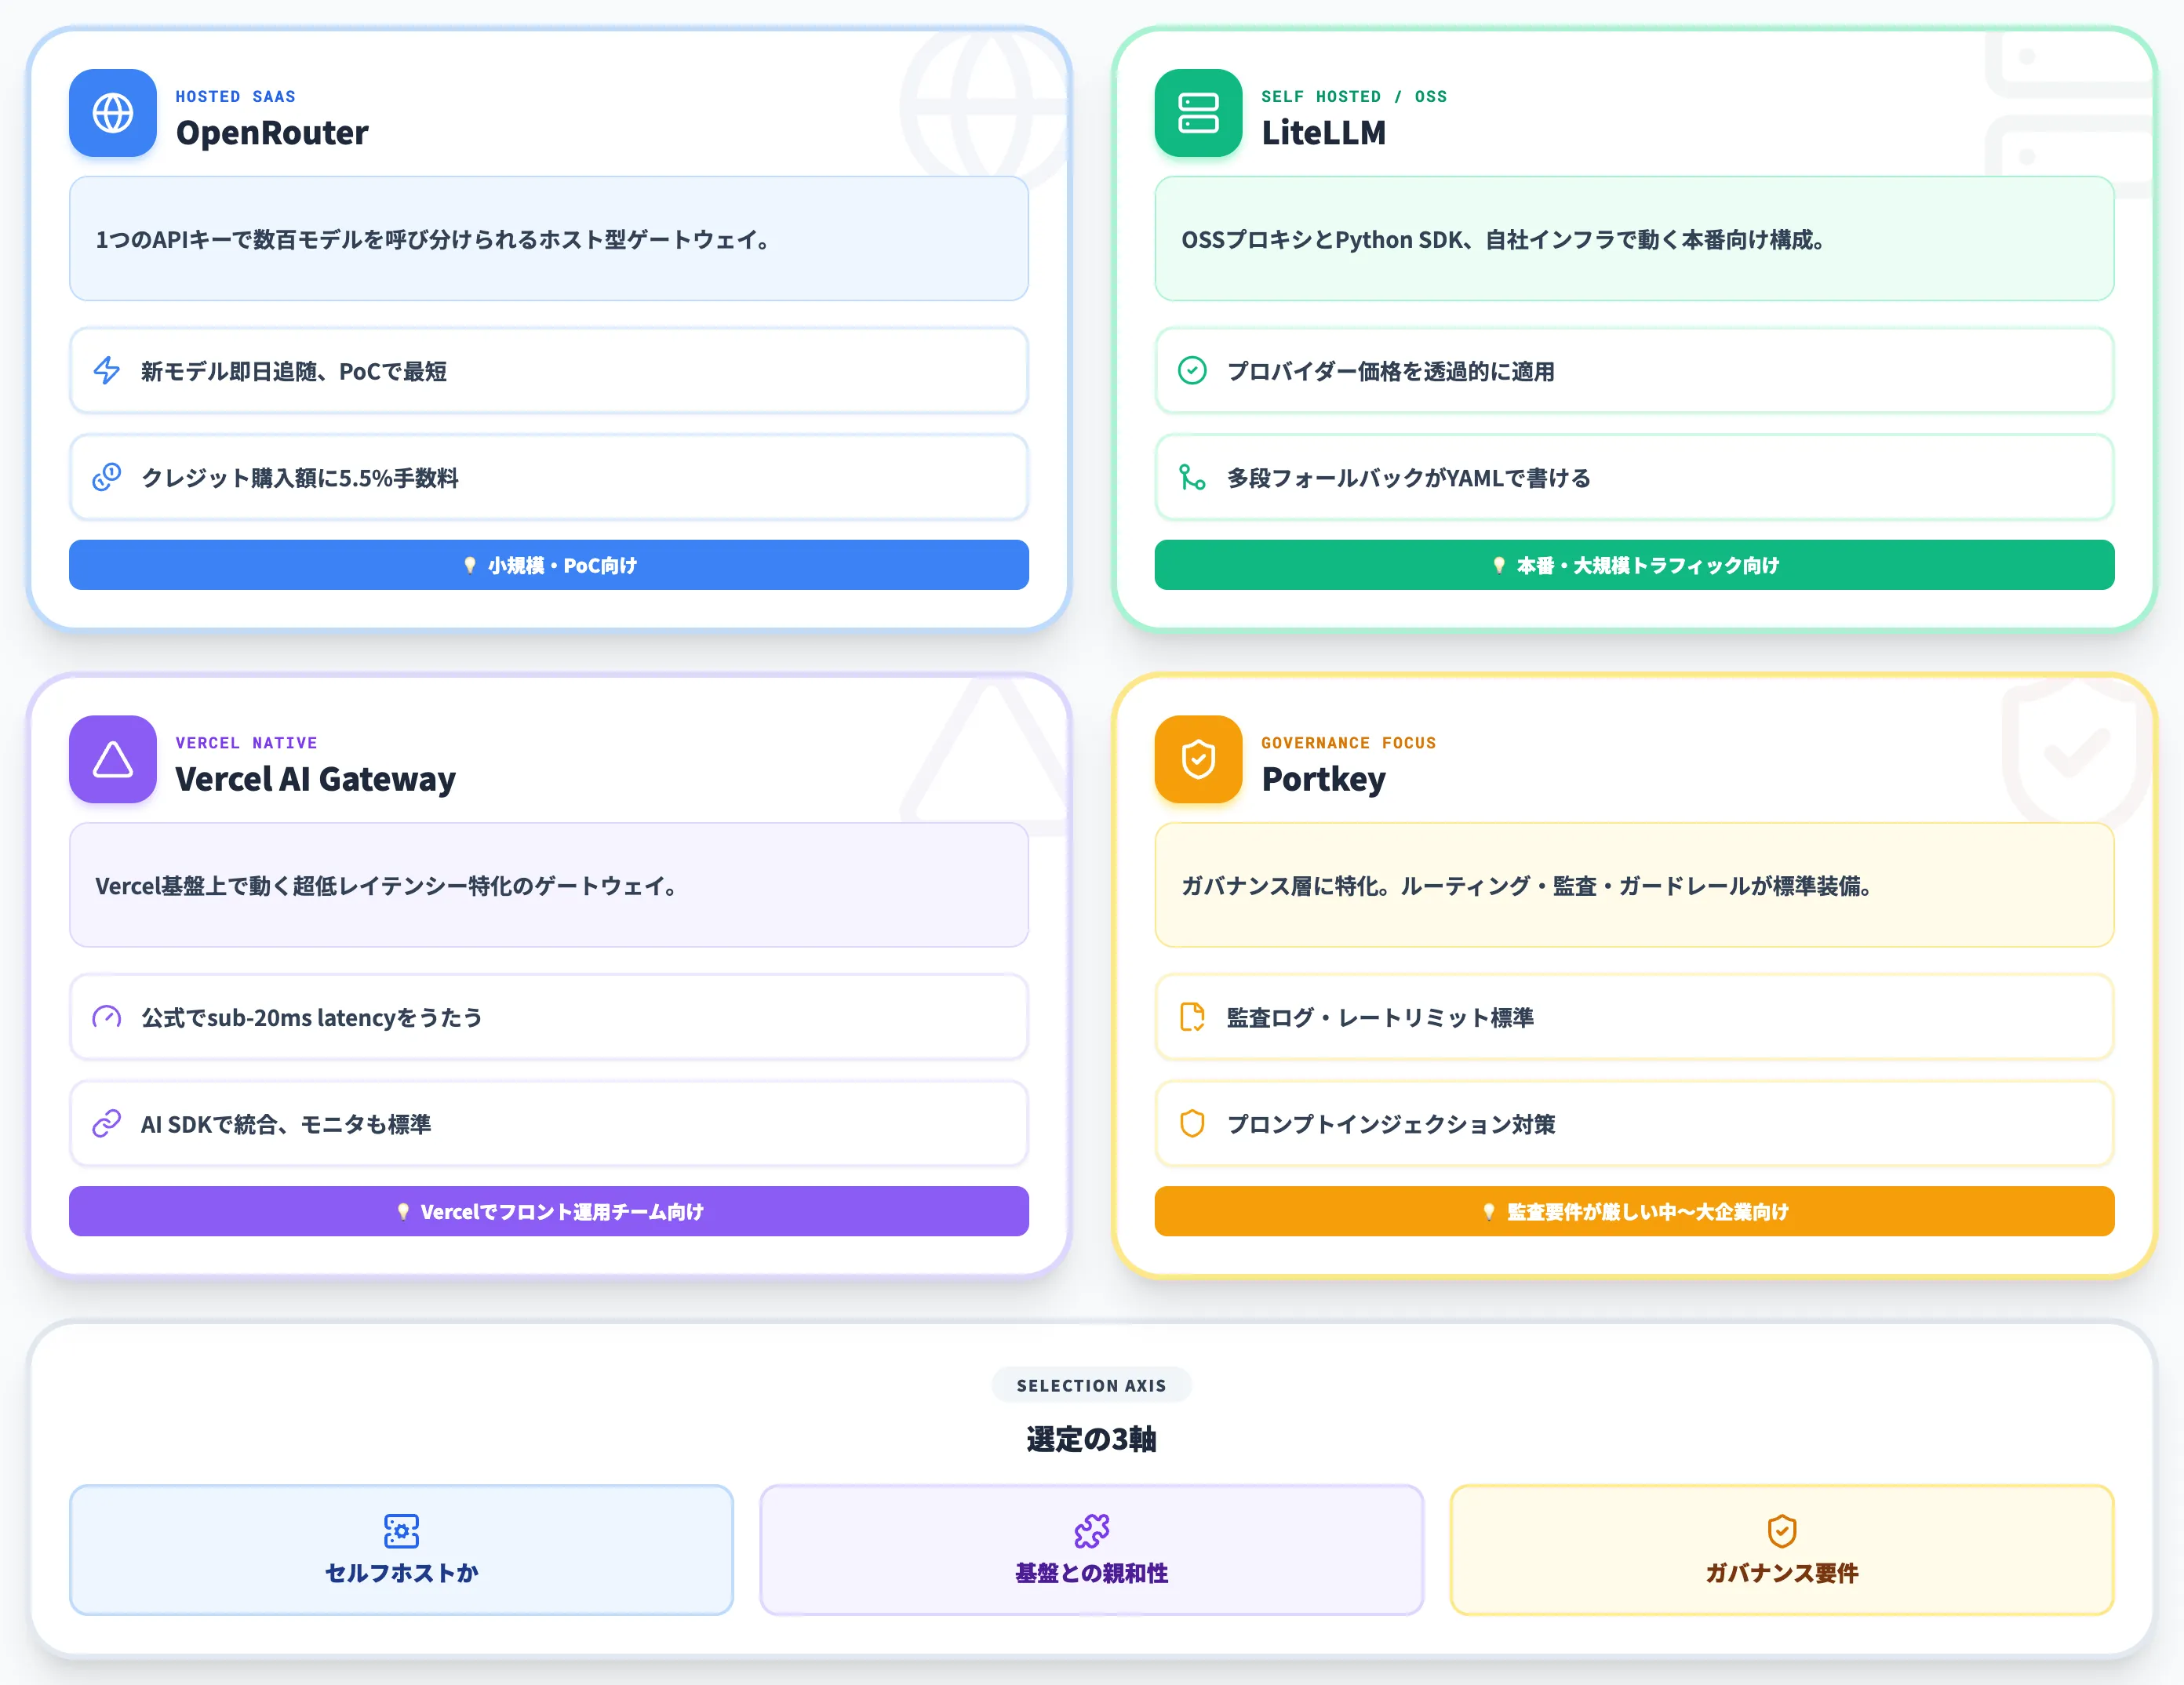The width and height of the screenshot is (2184, 1685).
Task: Click the check-circle icon beside プロバイダー価格
Action: (1192, 371)
